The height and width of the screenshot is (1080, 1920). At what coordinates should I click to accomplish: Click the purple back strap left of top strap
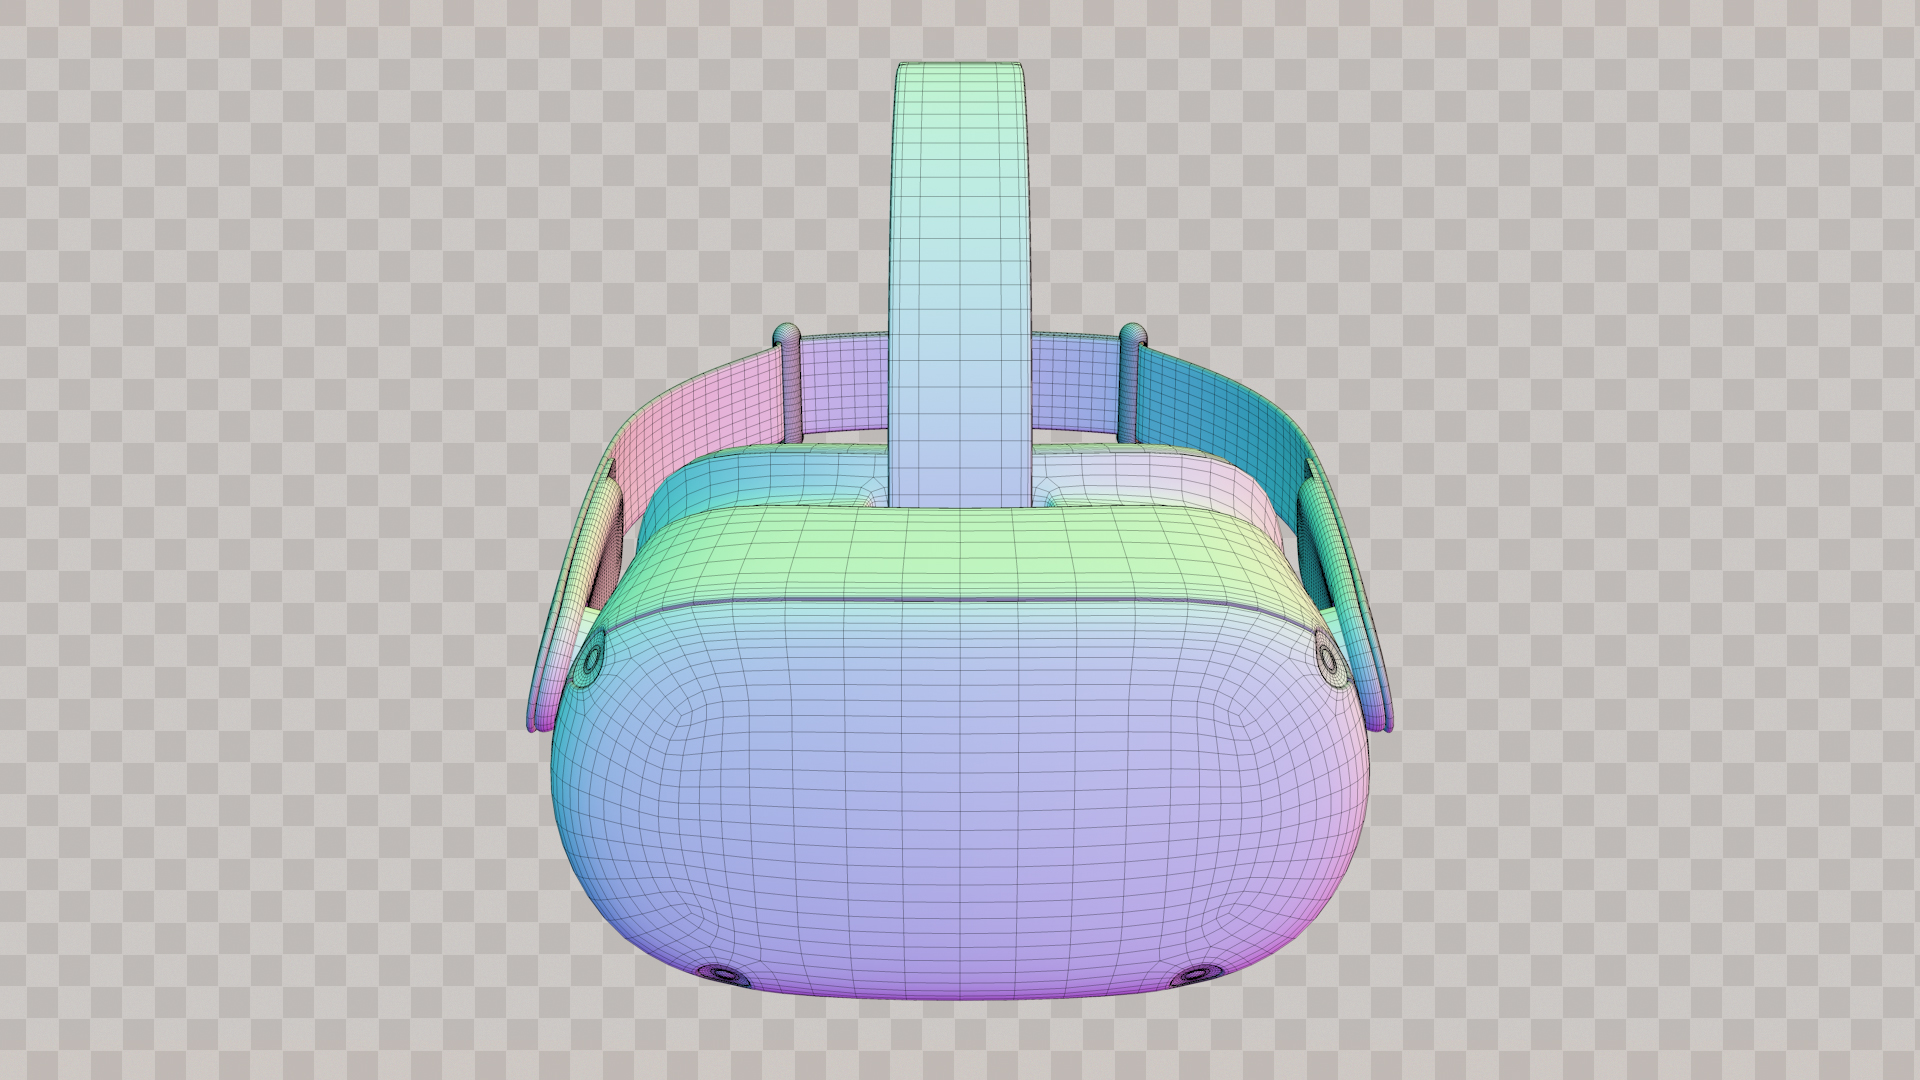[x=845, y=385]
